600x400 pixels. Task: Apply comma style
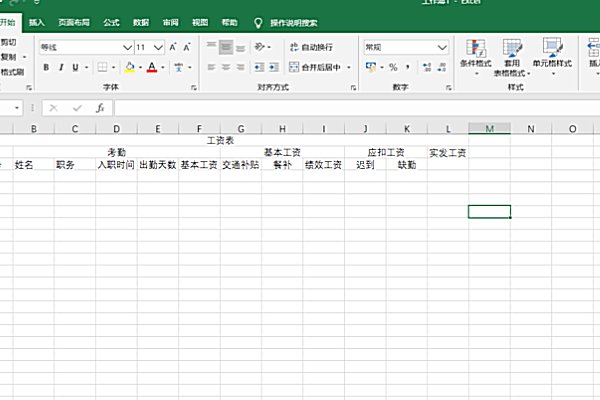(408, 67)
